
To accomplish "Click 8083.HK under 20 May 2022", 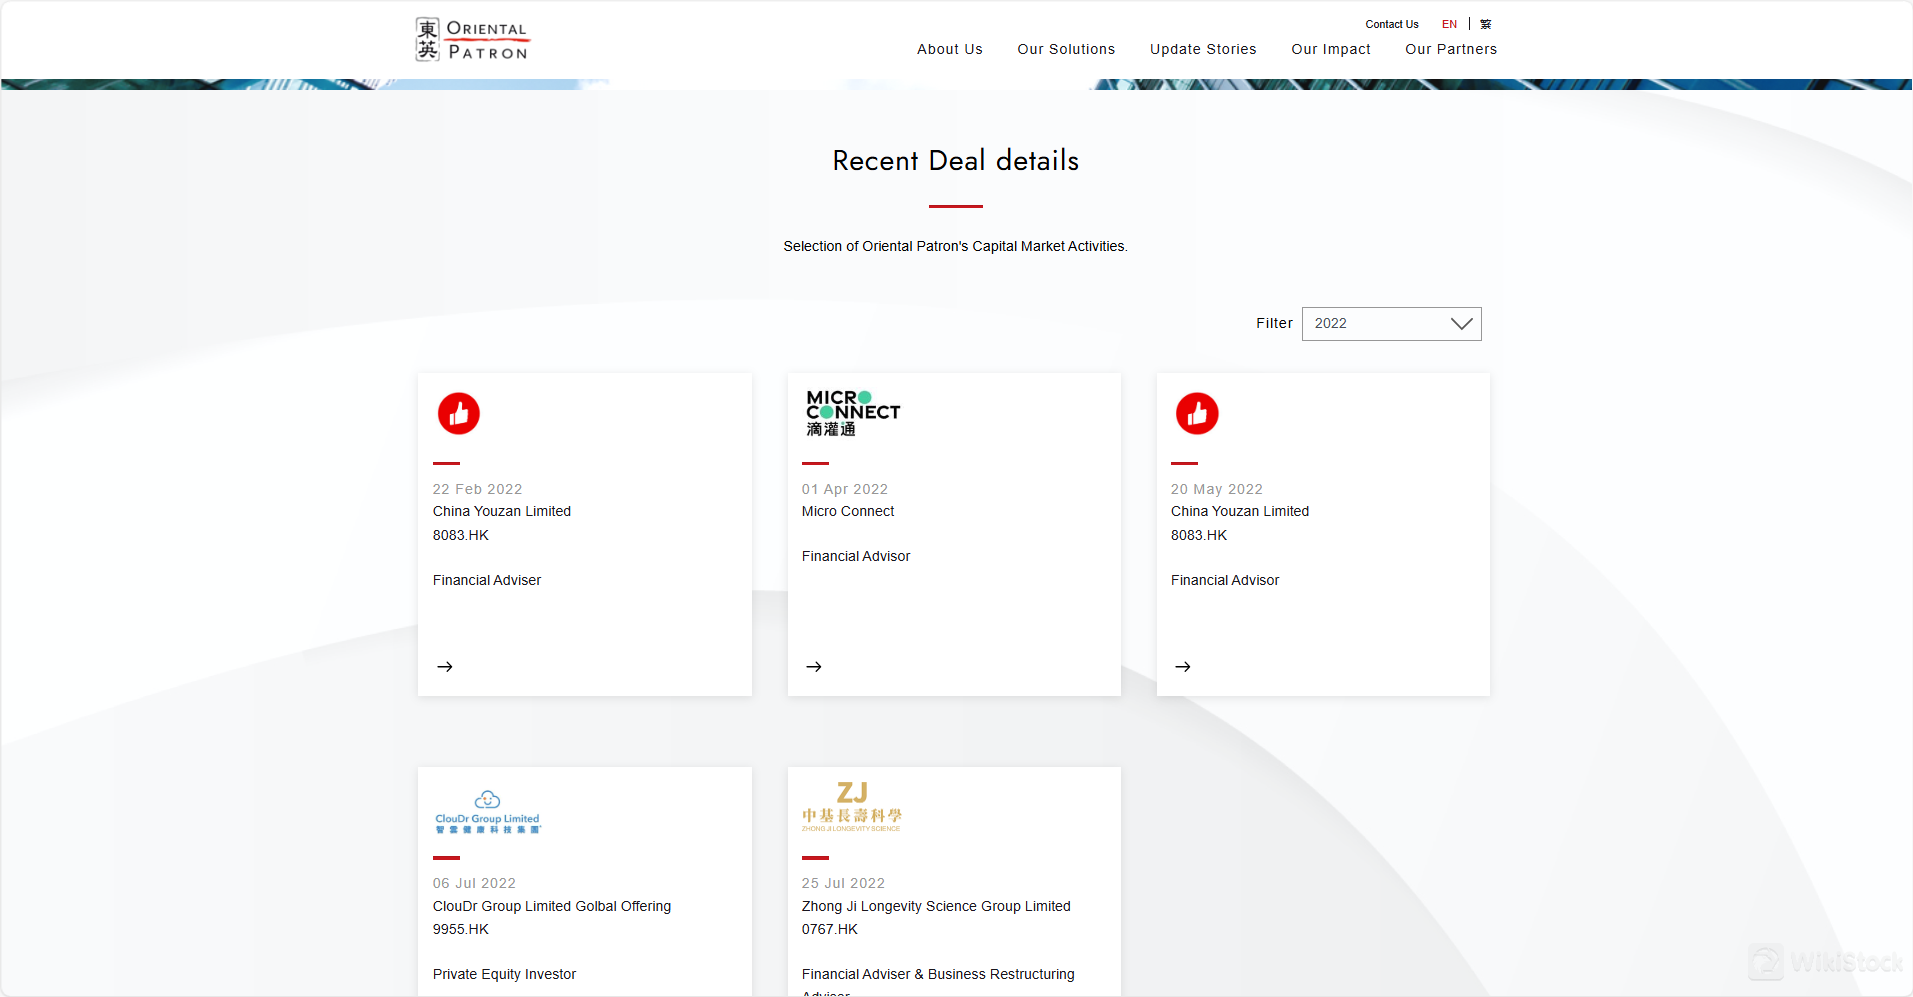I will coord(1199,535).
